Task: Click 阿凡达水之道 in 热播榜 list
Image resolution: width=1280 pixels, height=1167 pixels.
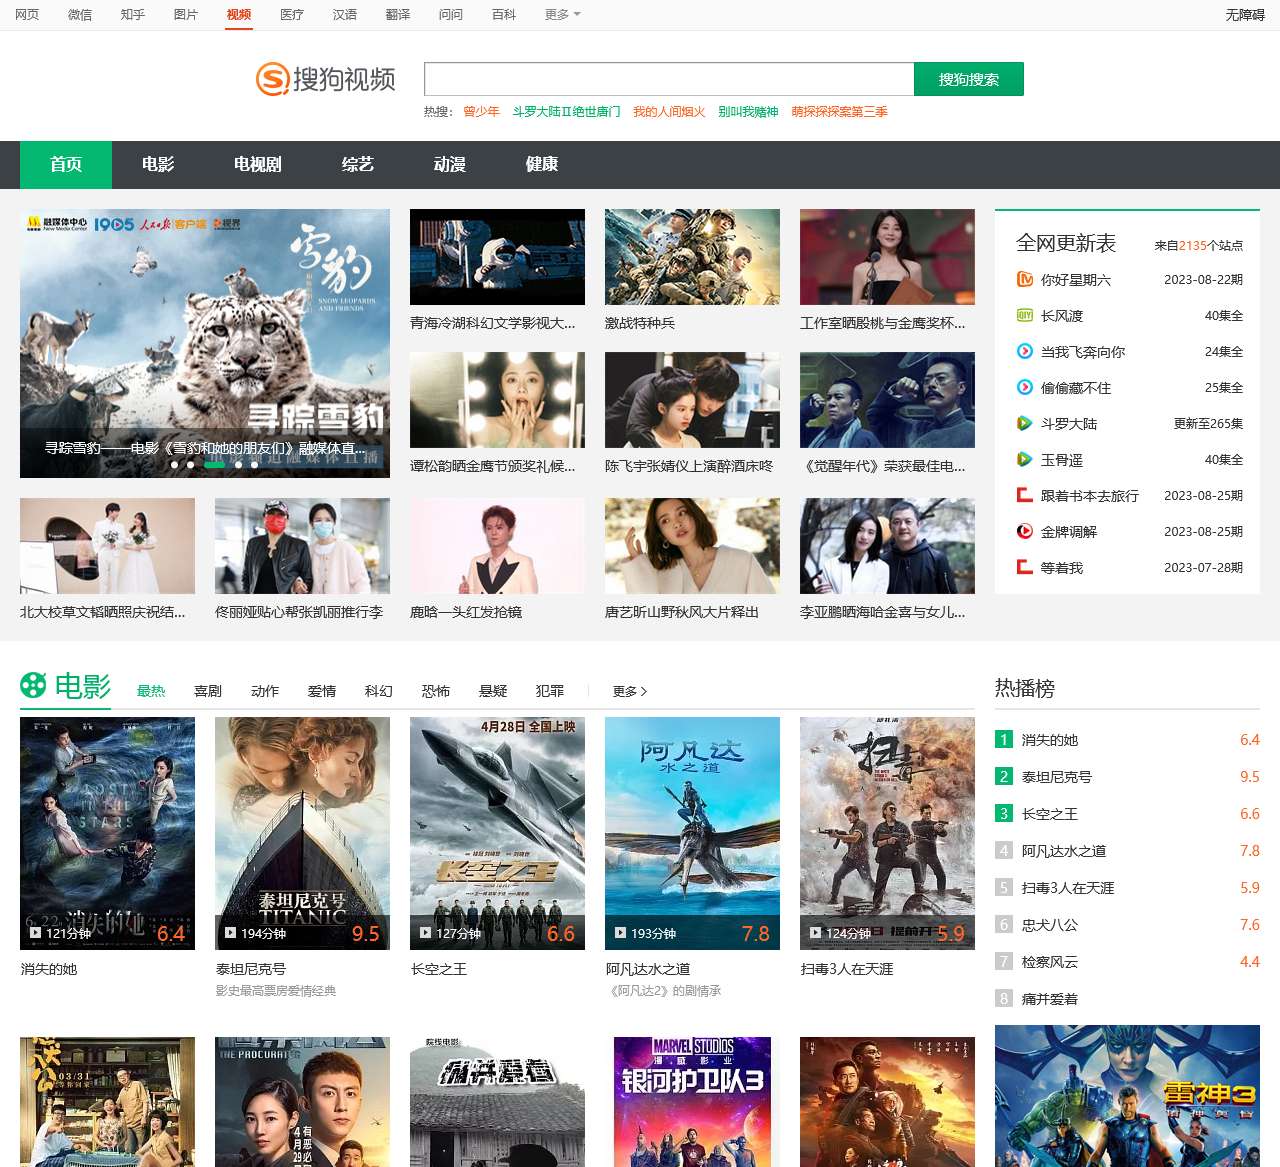Action: tap(1064, 851)
